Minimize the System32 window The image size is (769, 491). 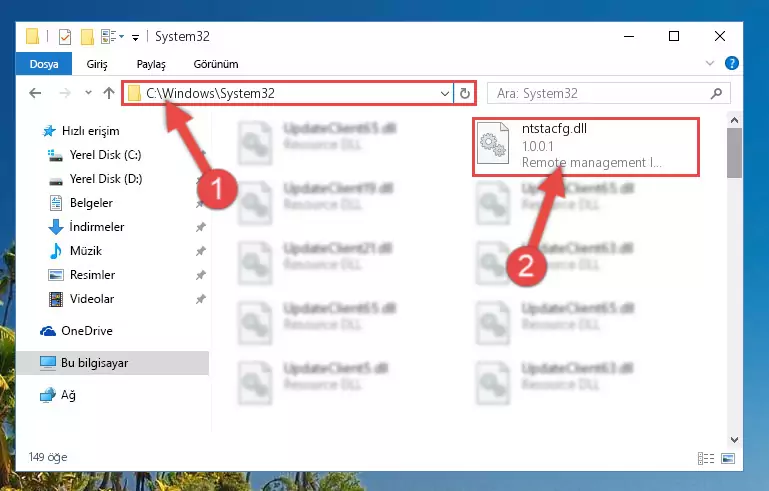pos(629,36)
